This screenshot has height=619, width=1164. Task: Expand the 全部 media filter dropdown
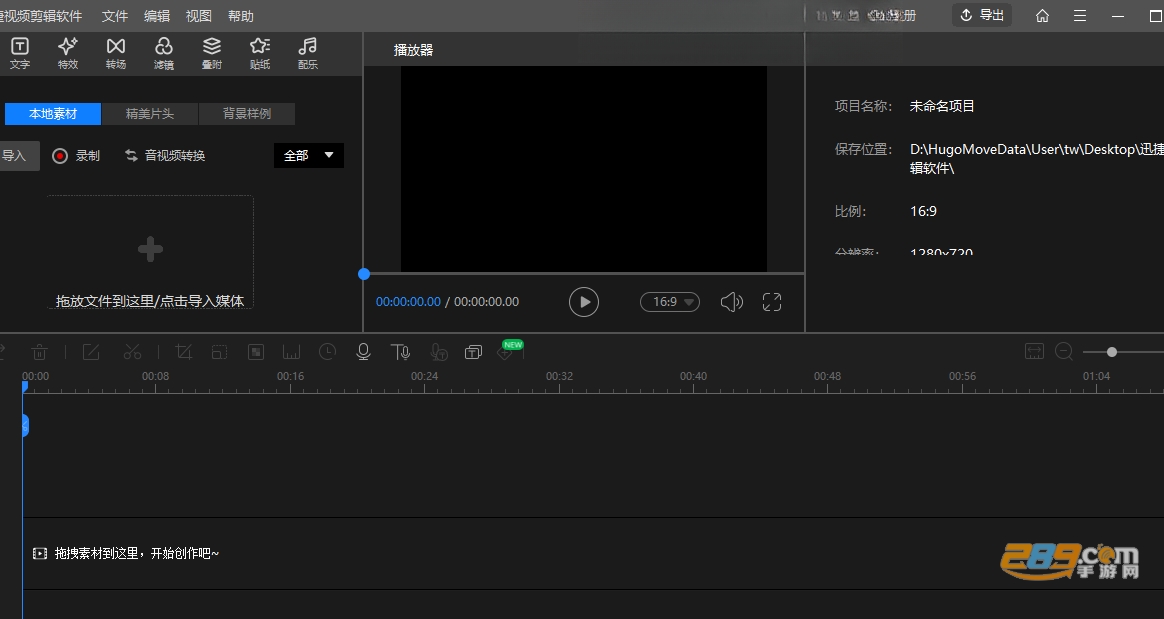pyautogui.click(x=309, y=155)
